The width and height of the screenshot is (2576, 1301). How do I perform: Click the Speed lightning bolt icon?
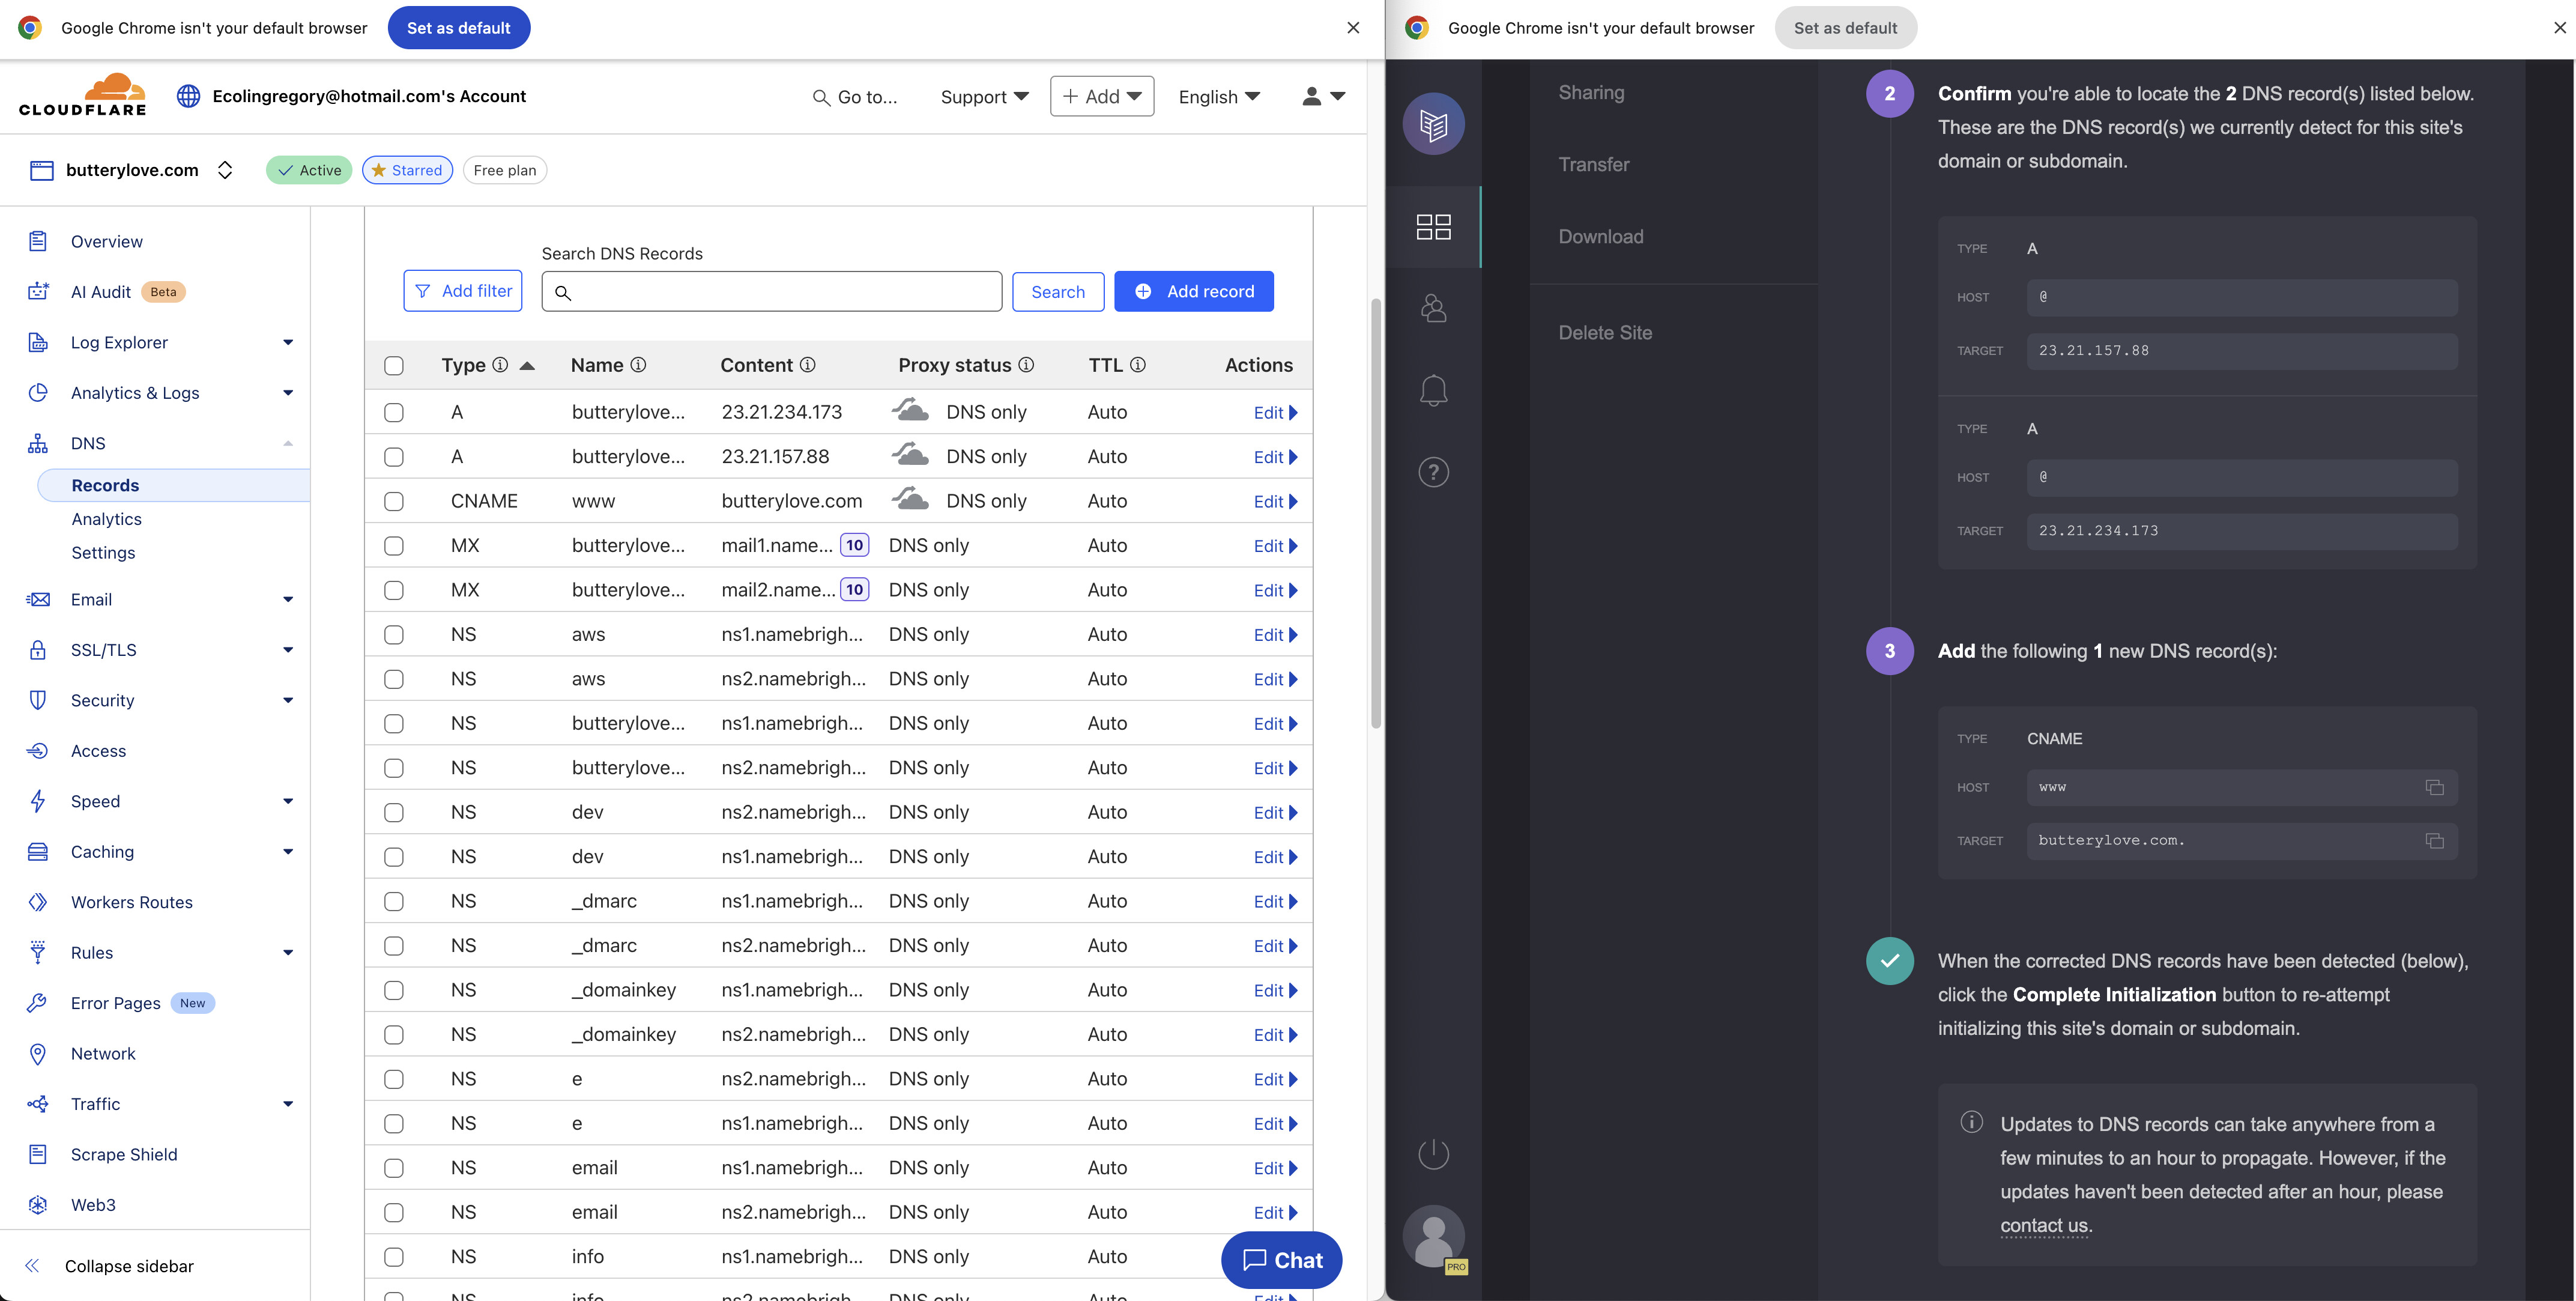pos(38,801)
